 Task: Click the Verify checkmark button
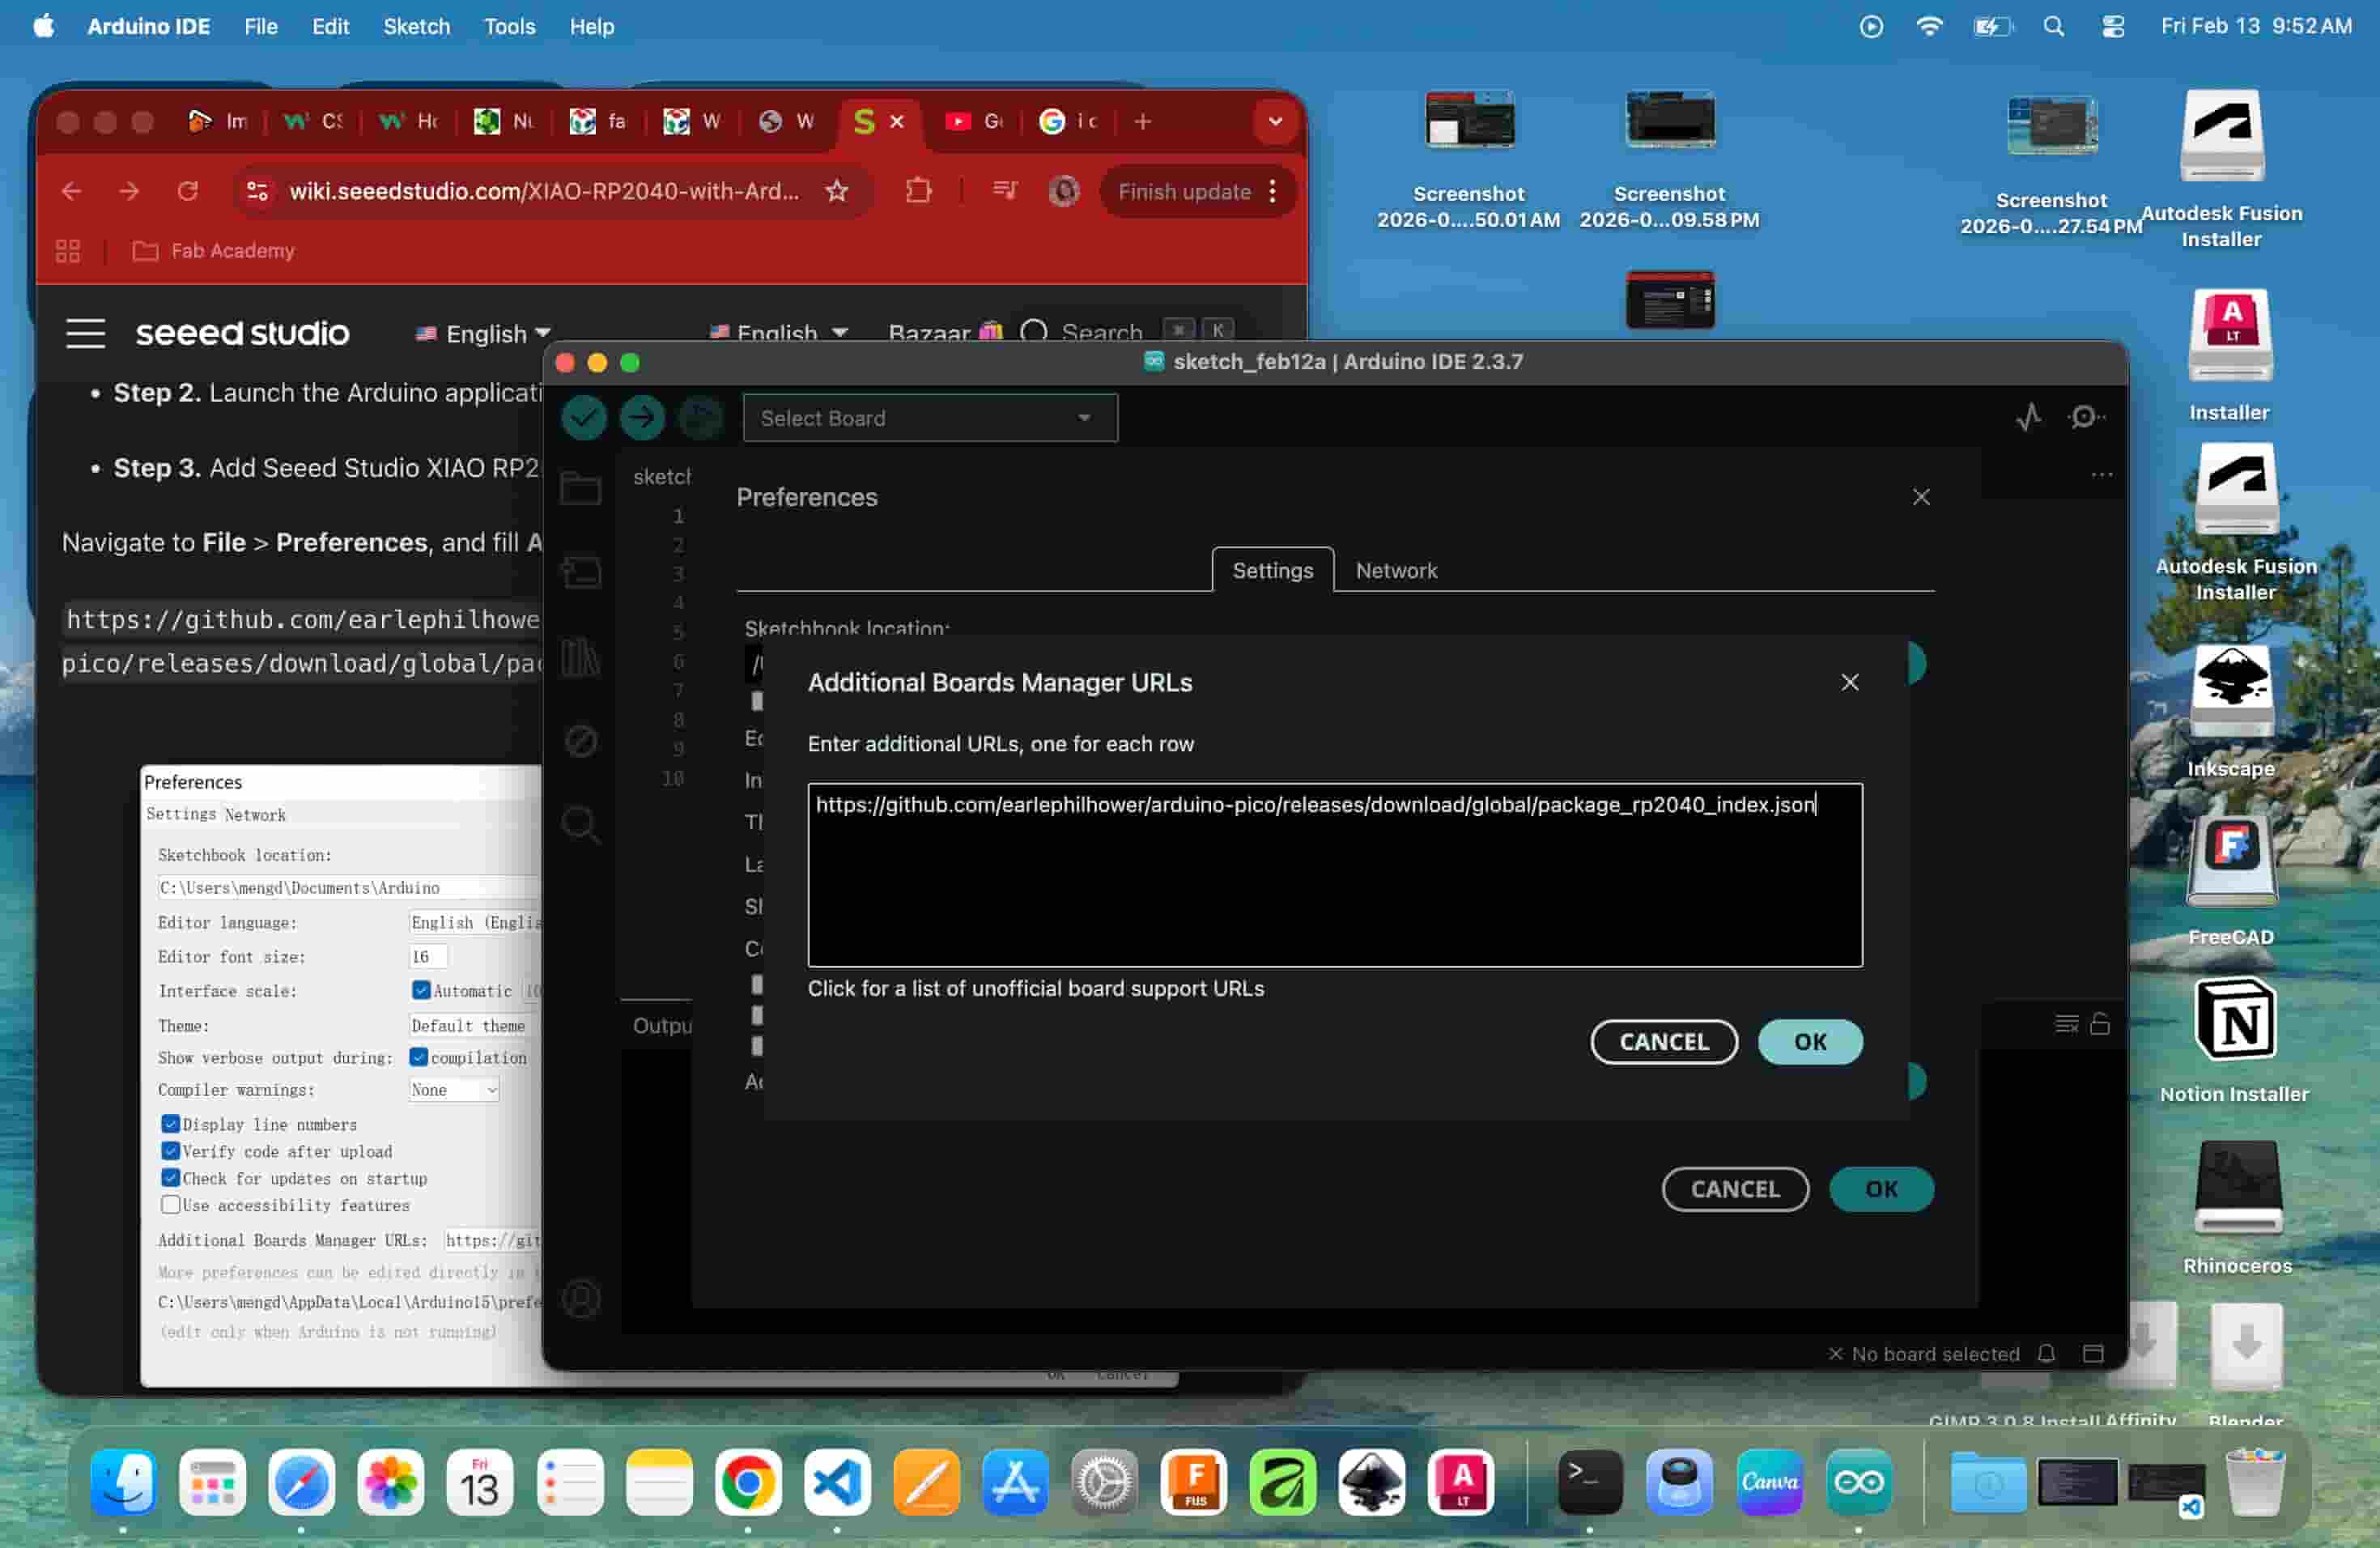pos(583,418)
